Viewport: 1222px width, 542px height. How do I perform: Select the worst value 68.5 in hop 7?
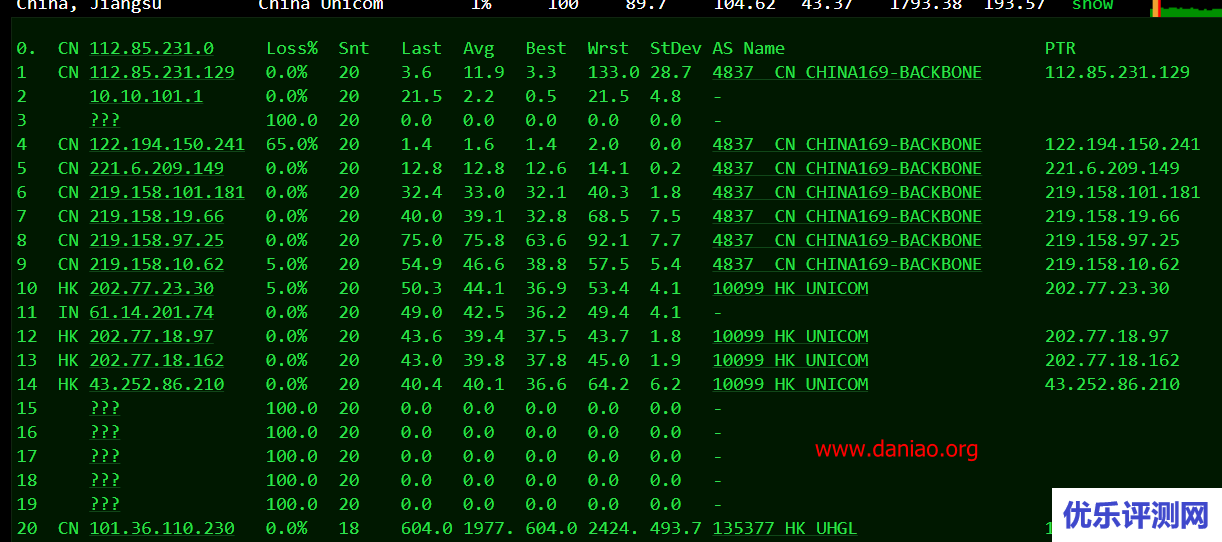point(609,216)
